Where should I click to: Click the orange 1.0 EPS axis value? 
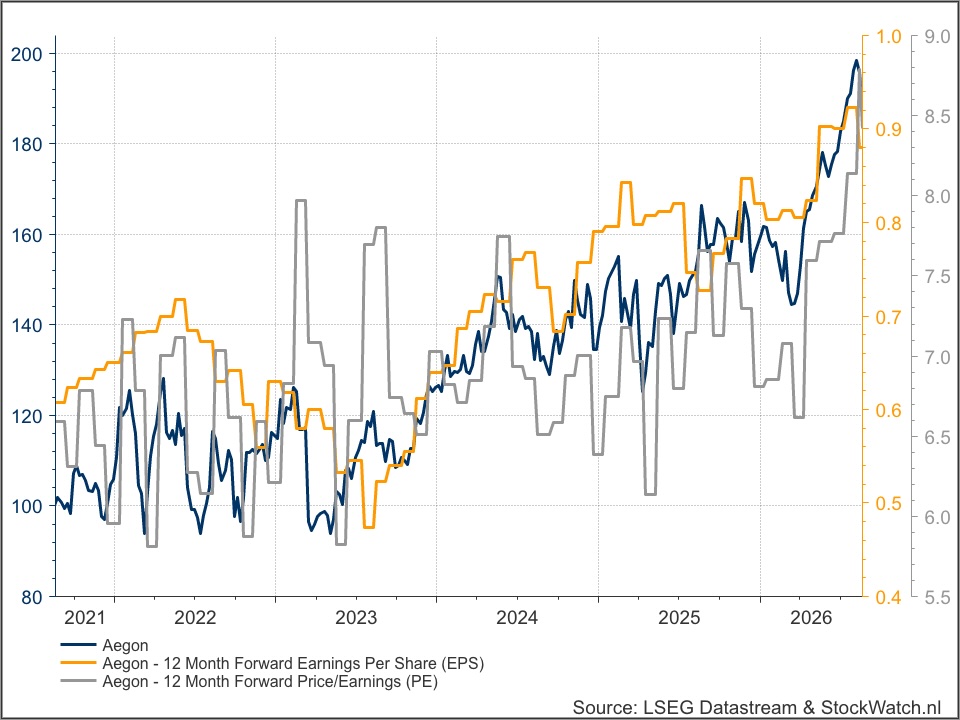tap(888, 37)
